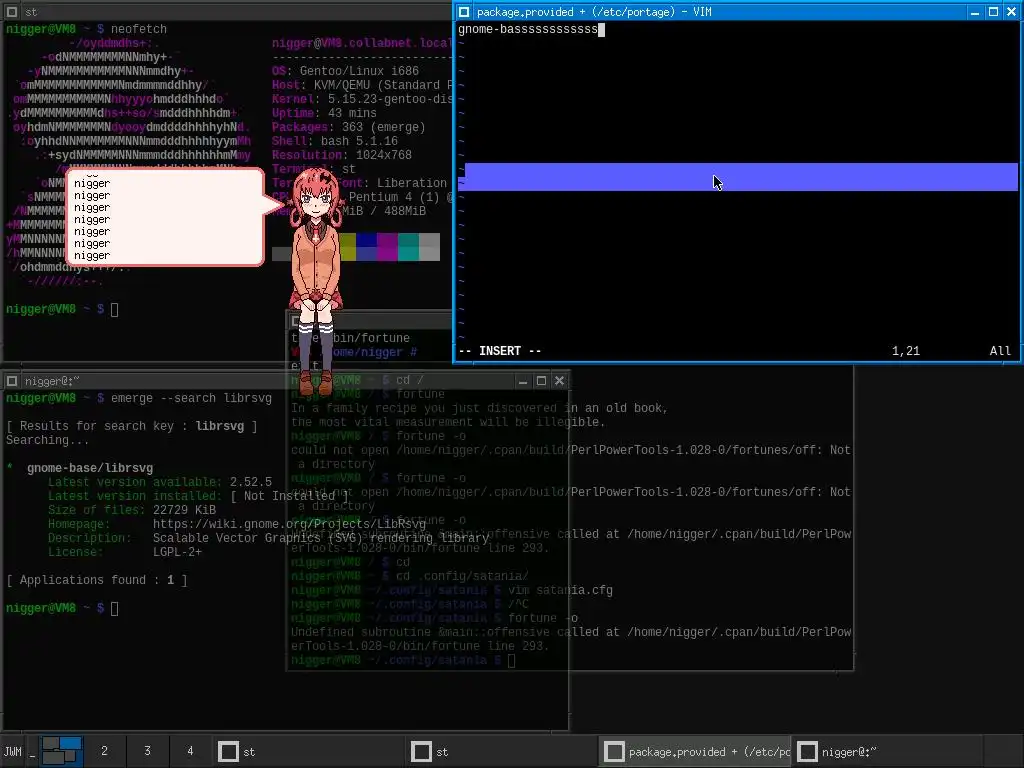Click the 'Resolution: 1024x768' neofetch line
1024x768 pixels.
pyautogui.click(x=342, y=155)
